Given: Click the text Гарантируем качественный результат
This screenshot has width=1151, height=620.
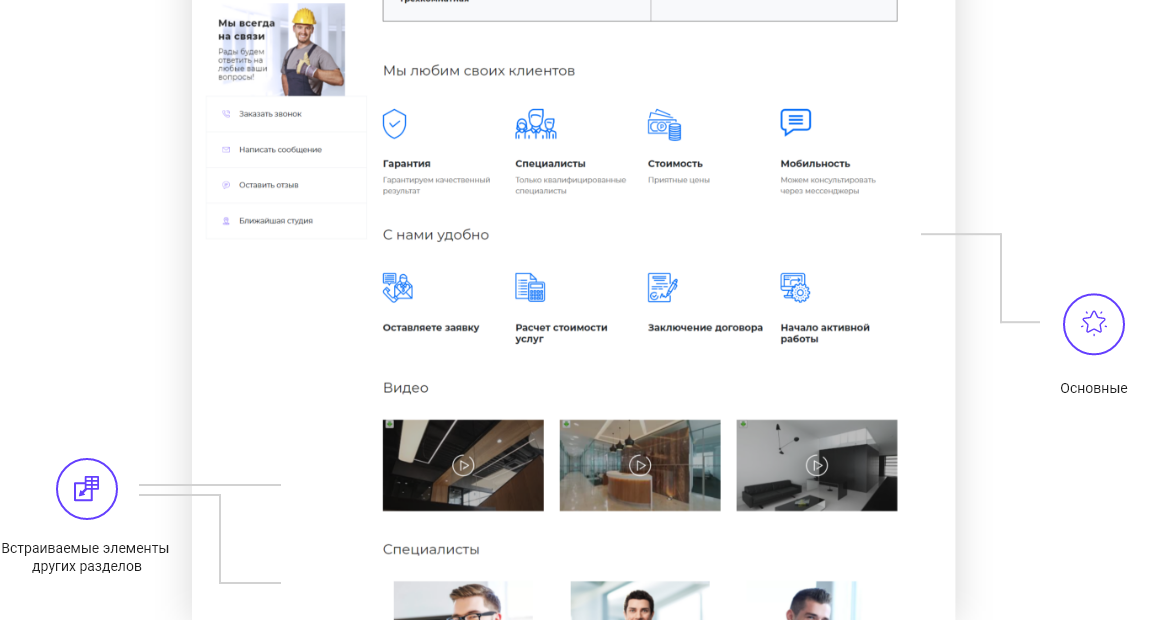Looking at the screenshot, I should click(437, 185).
